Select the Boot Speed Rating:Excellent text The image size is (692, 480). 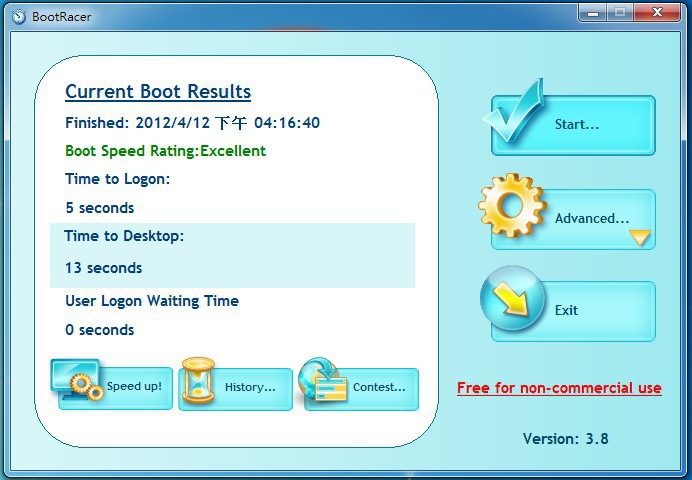click(x=165, y=151)
